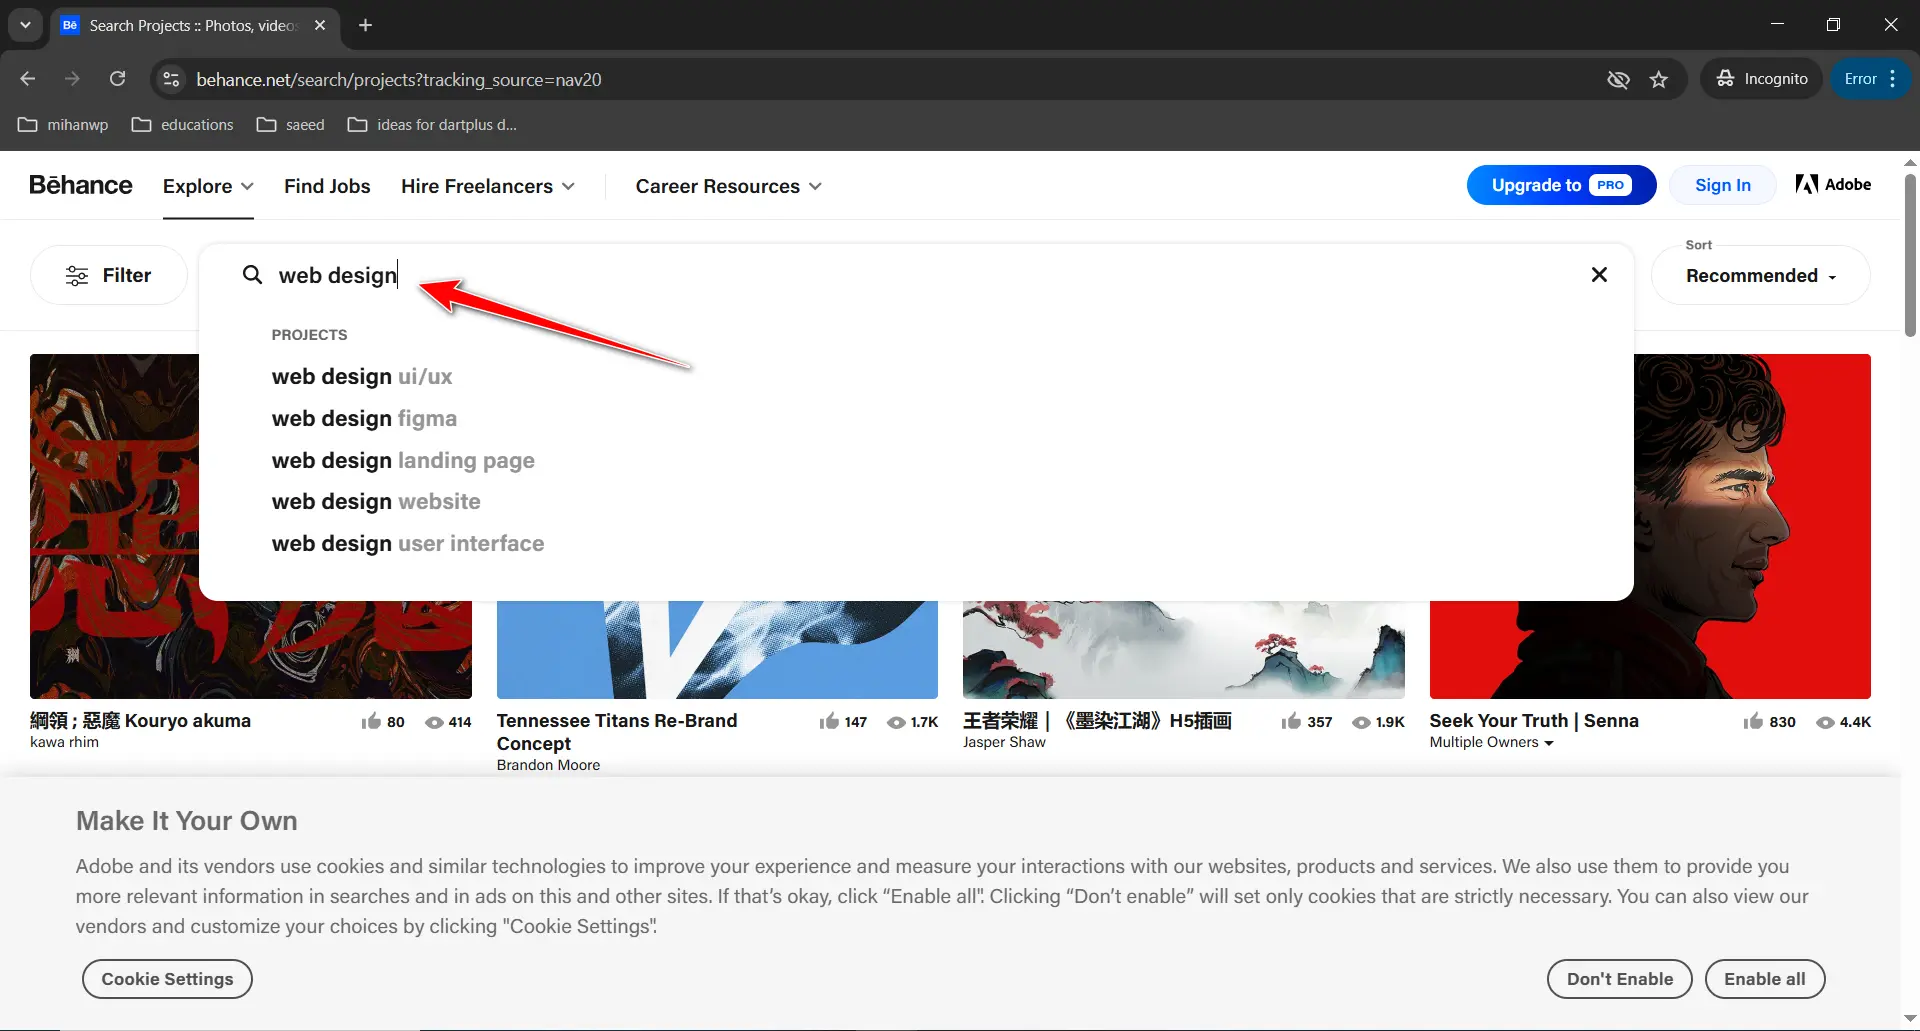Click the Sign In button

click(x=1722, y=185)
